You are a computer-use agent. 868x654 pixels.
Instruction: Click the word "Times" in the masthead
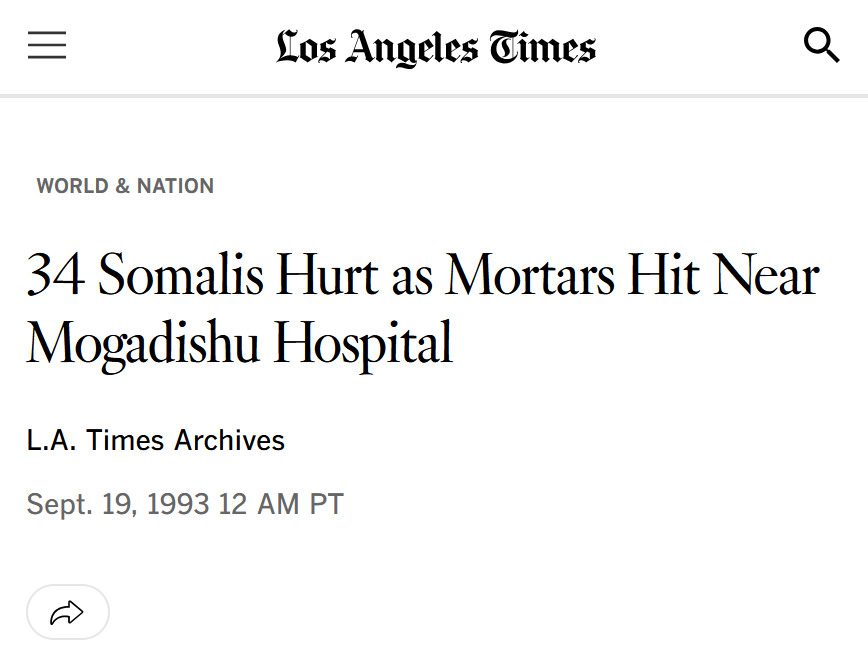coord(541,47)
